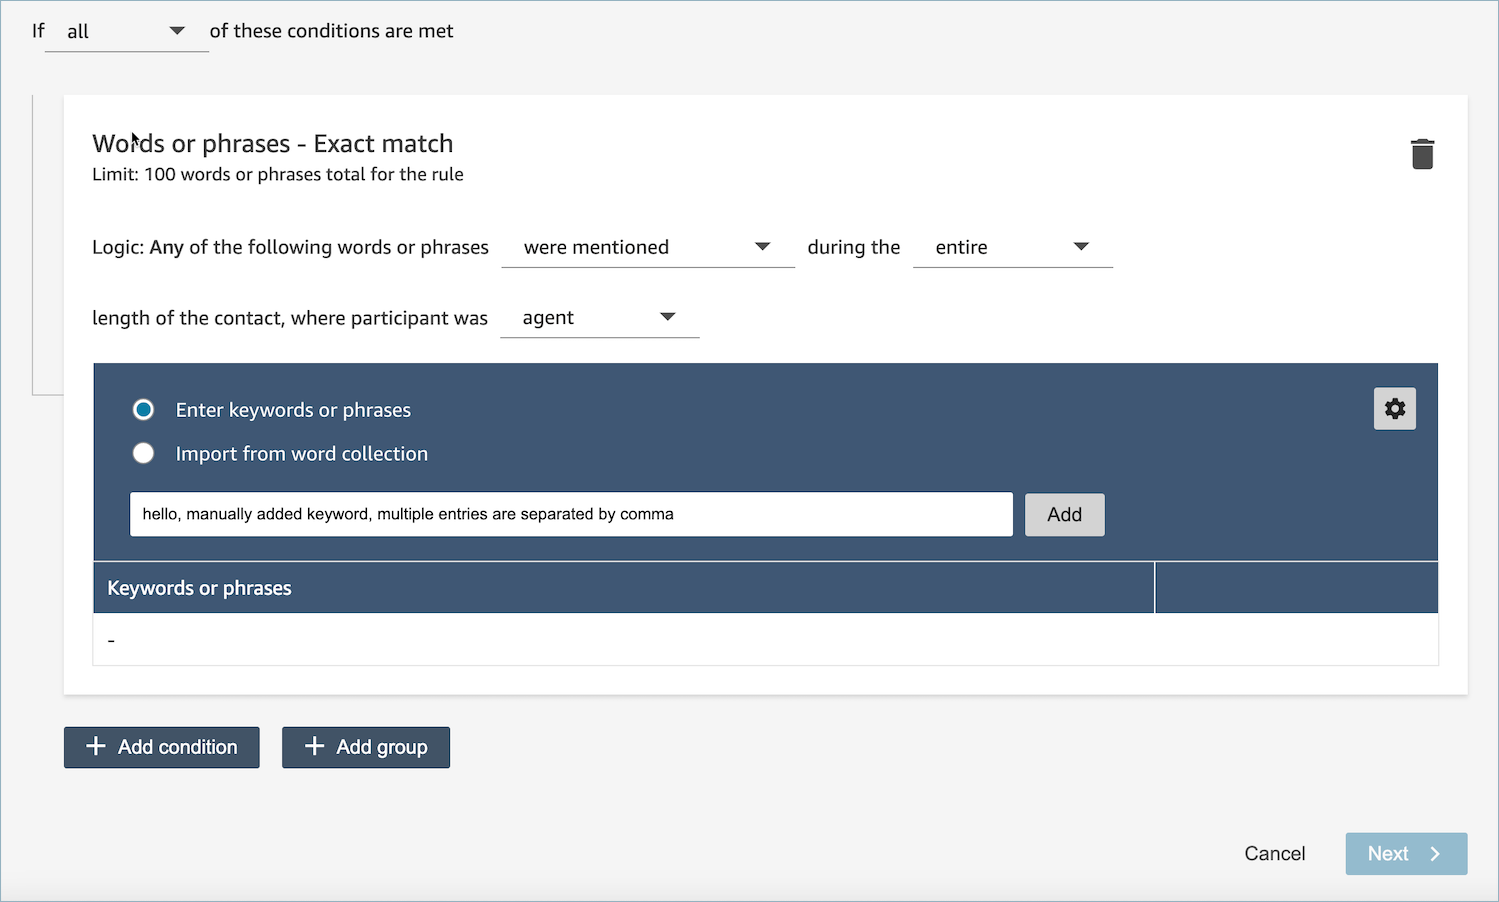Click the dropdown arrow next to 'agent'
1499x902 pixels.
[x=667, y=317]
